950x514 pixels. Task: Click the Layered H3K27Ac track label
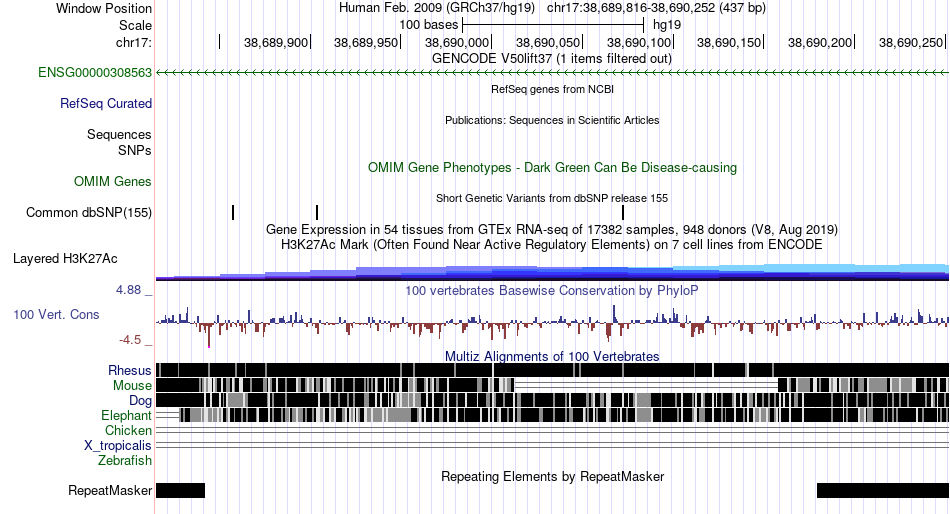[x=65, y=259]
